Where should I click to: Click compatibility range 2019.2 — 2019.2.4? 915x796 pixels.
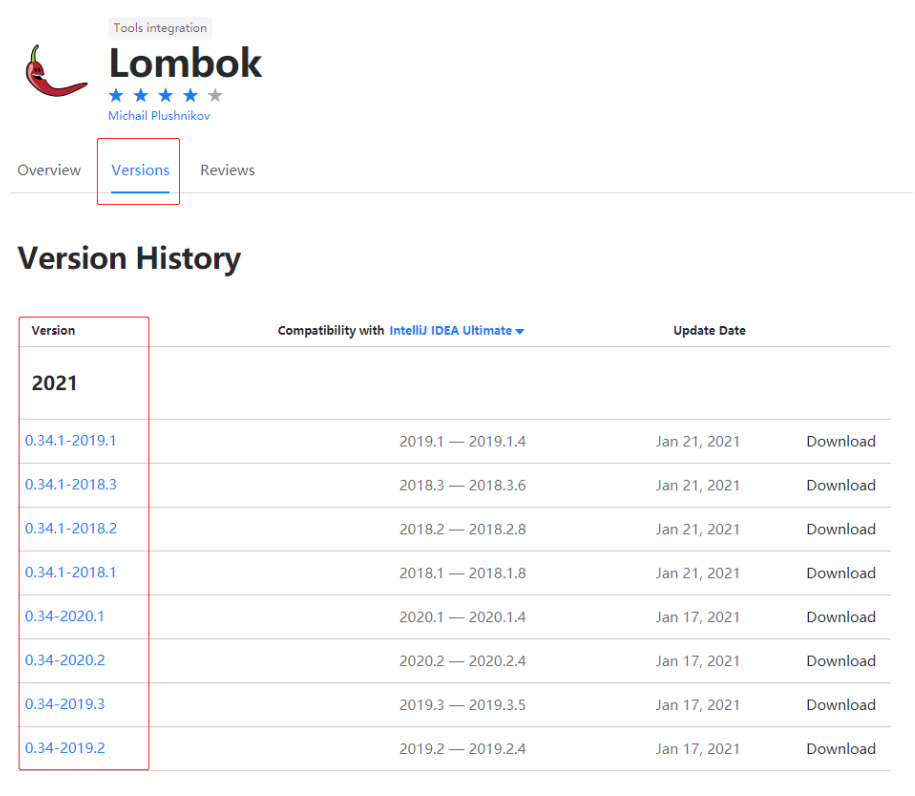coord(462,749)
